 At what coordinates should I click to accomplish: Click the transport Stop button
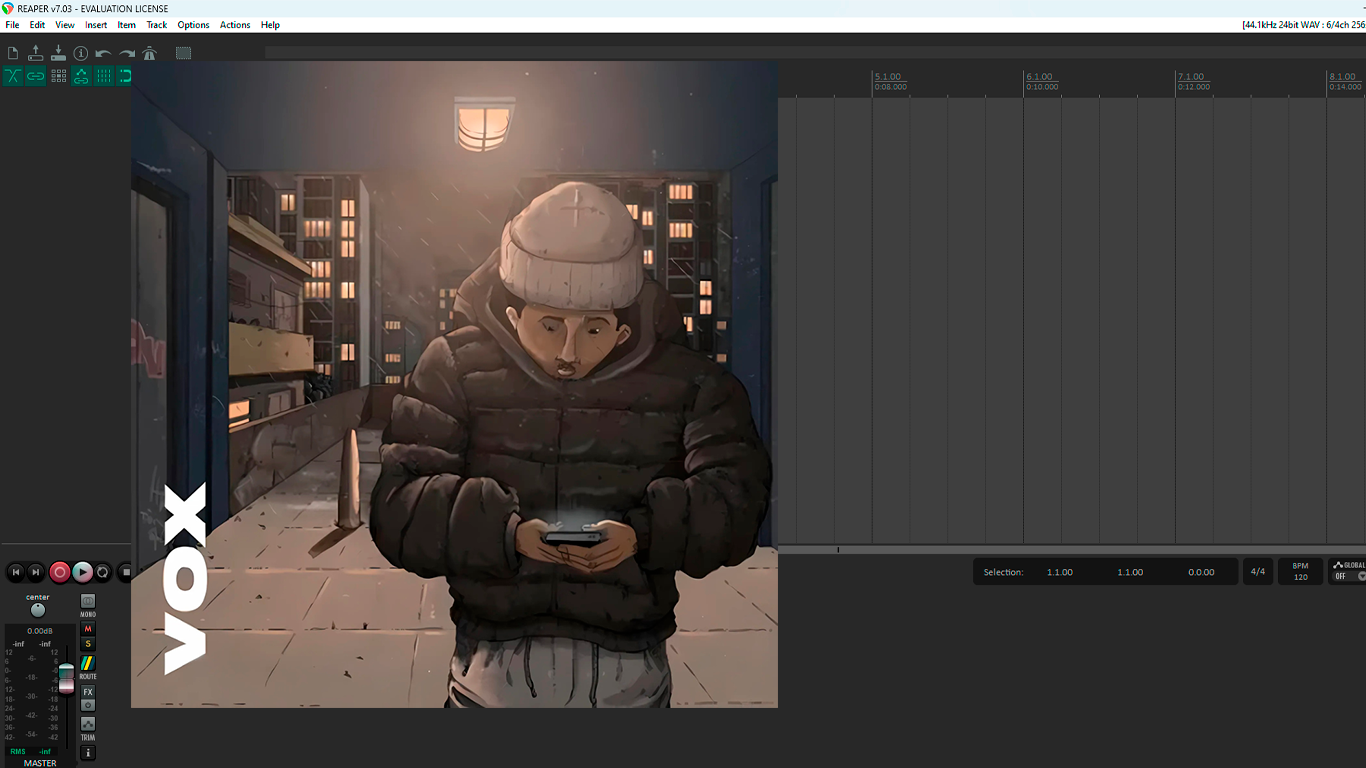[x=124, y=572]
